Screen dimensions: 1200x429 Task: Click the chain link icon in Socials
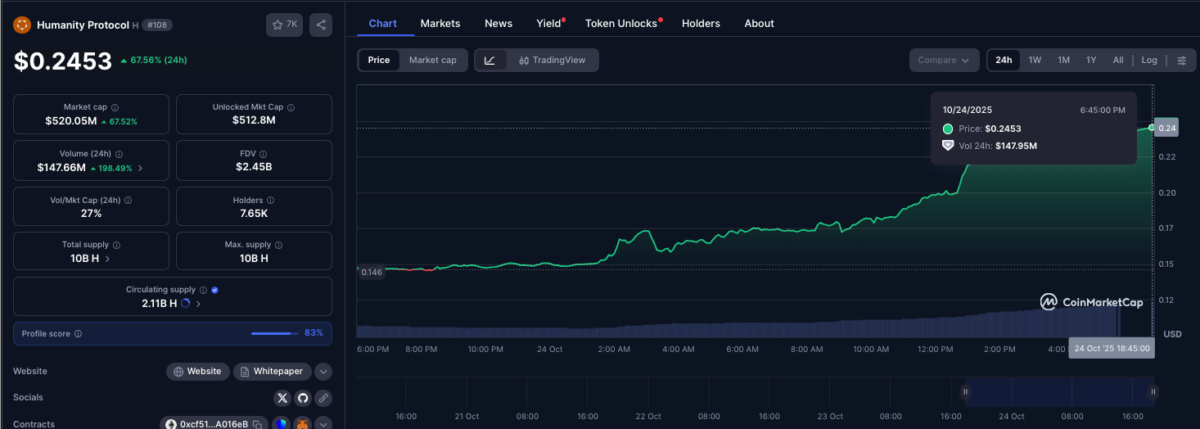pos(322,397)
